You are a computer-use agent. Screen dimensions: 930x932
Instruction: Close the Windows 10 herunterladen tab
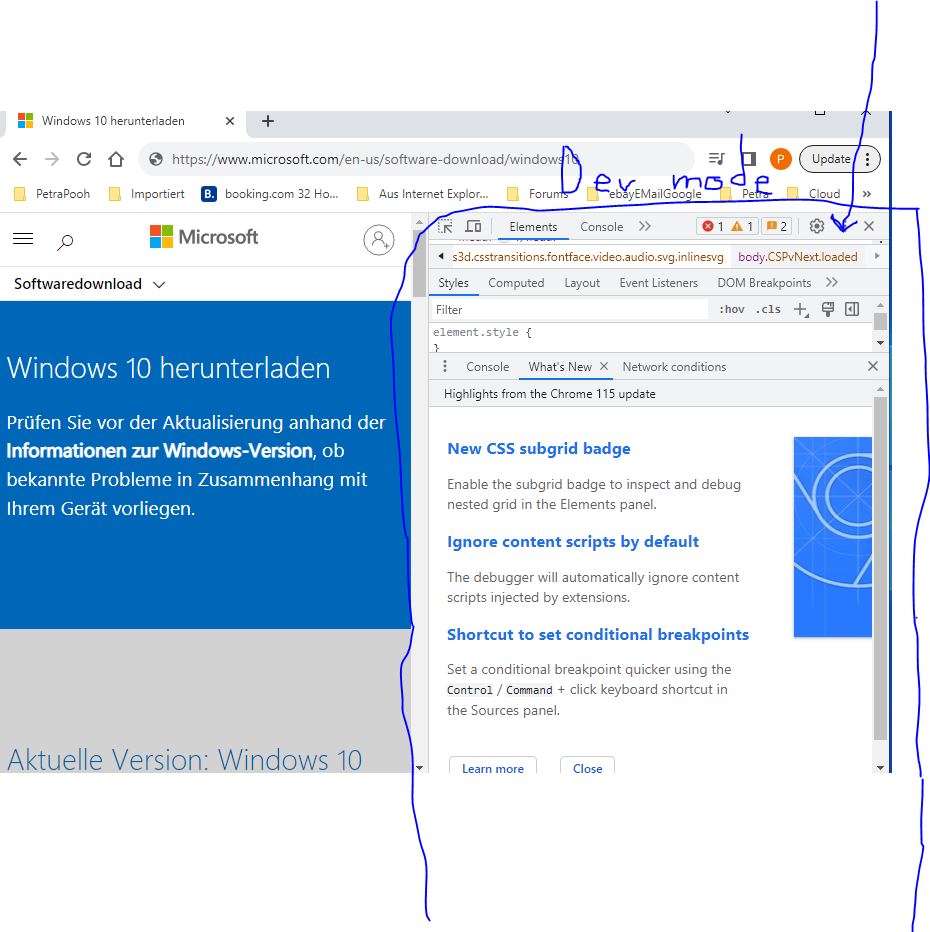click(x=230, y=121)
